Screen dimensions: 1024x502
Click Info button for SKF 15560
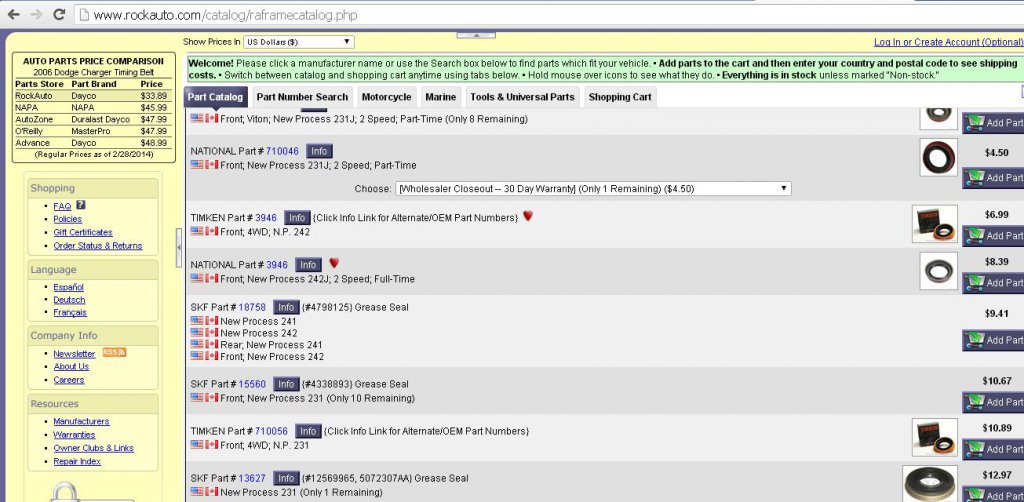point(286,384)
